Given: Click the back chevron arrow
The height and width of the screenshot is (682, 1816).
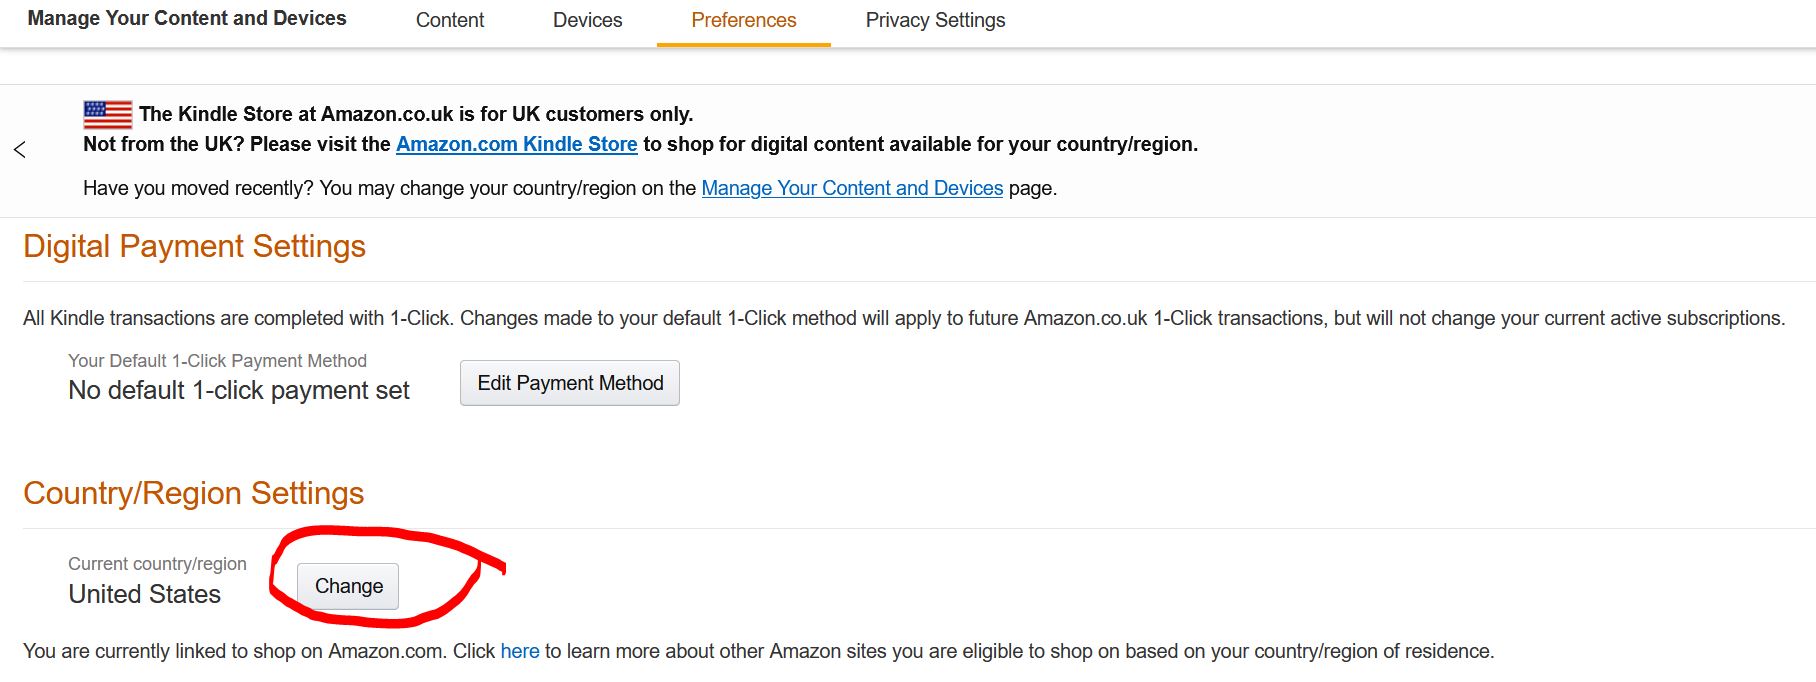Looking at the screenshot, I should (18, 146).
